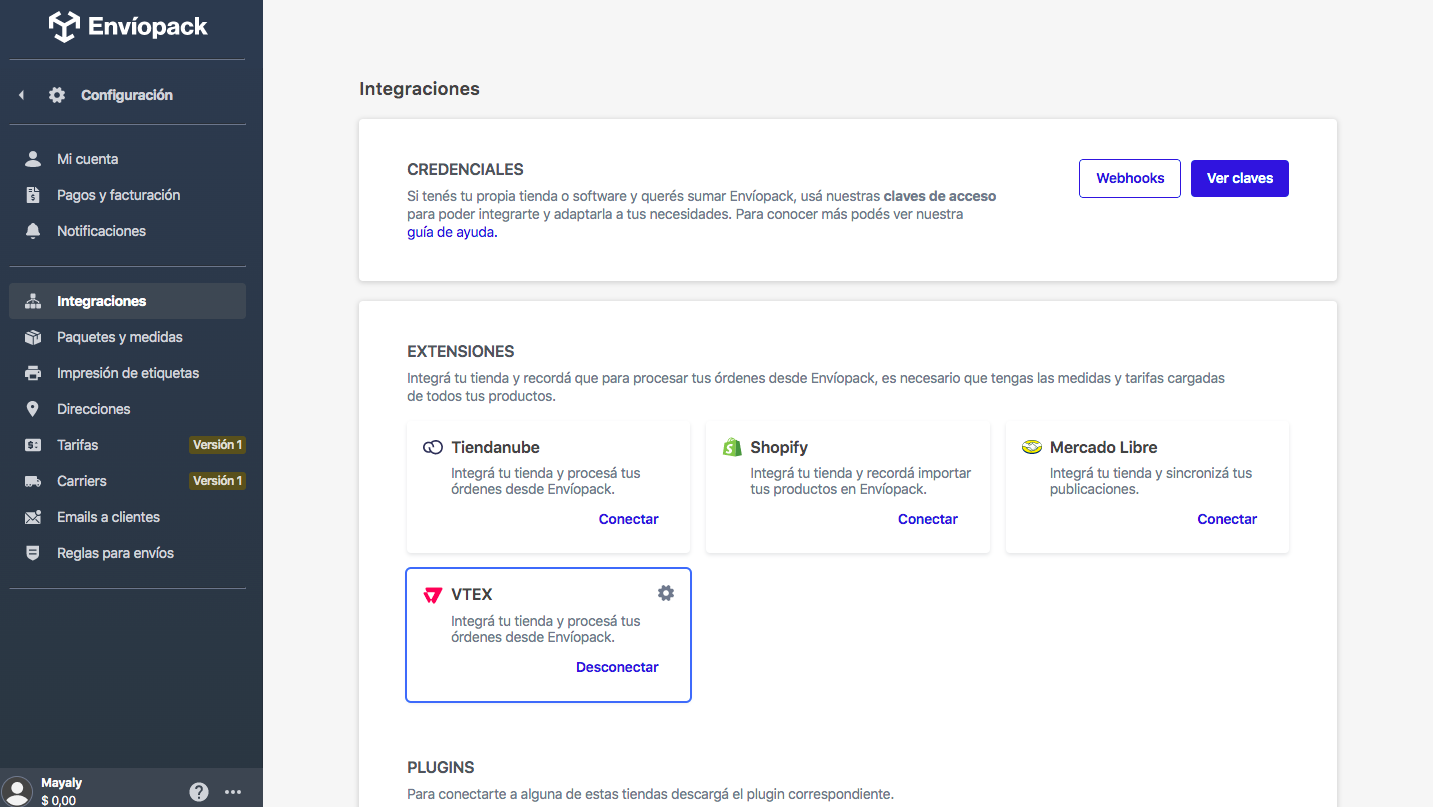
Task: Click the Envíopack logo
Action: (x=128, y=27)
